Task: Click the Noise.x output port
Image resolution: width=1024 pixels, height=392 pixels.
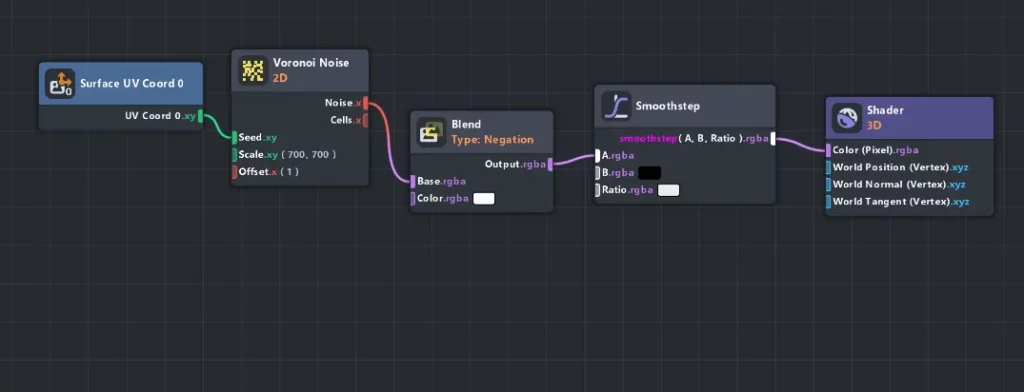Action: point(366,103)
